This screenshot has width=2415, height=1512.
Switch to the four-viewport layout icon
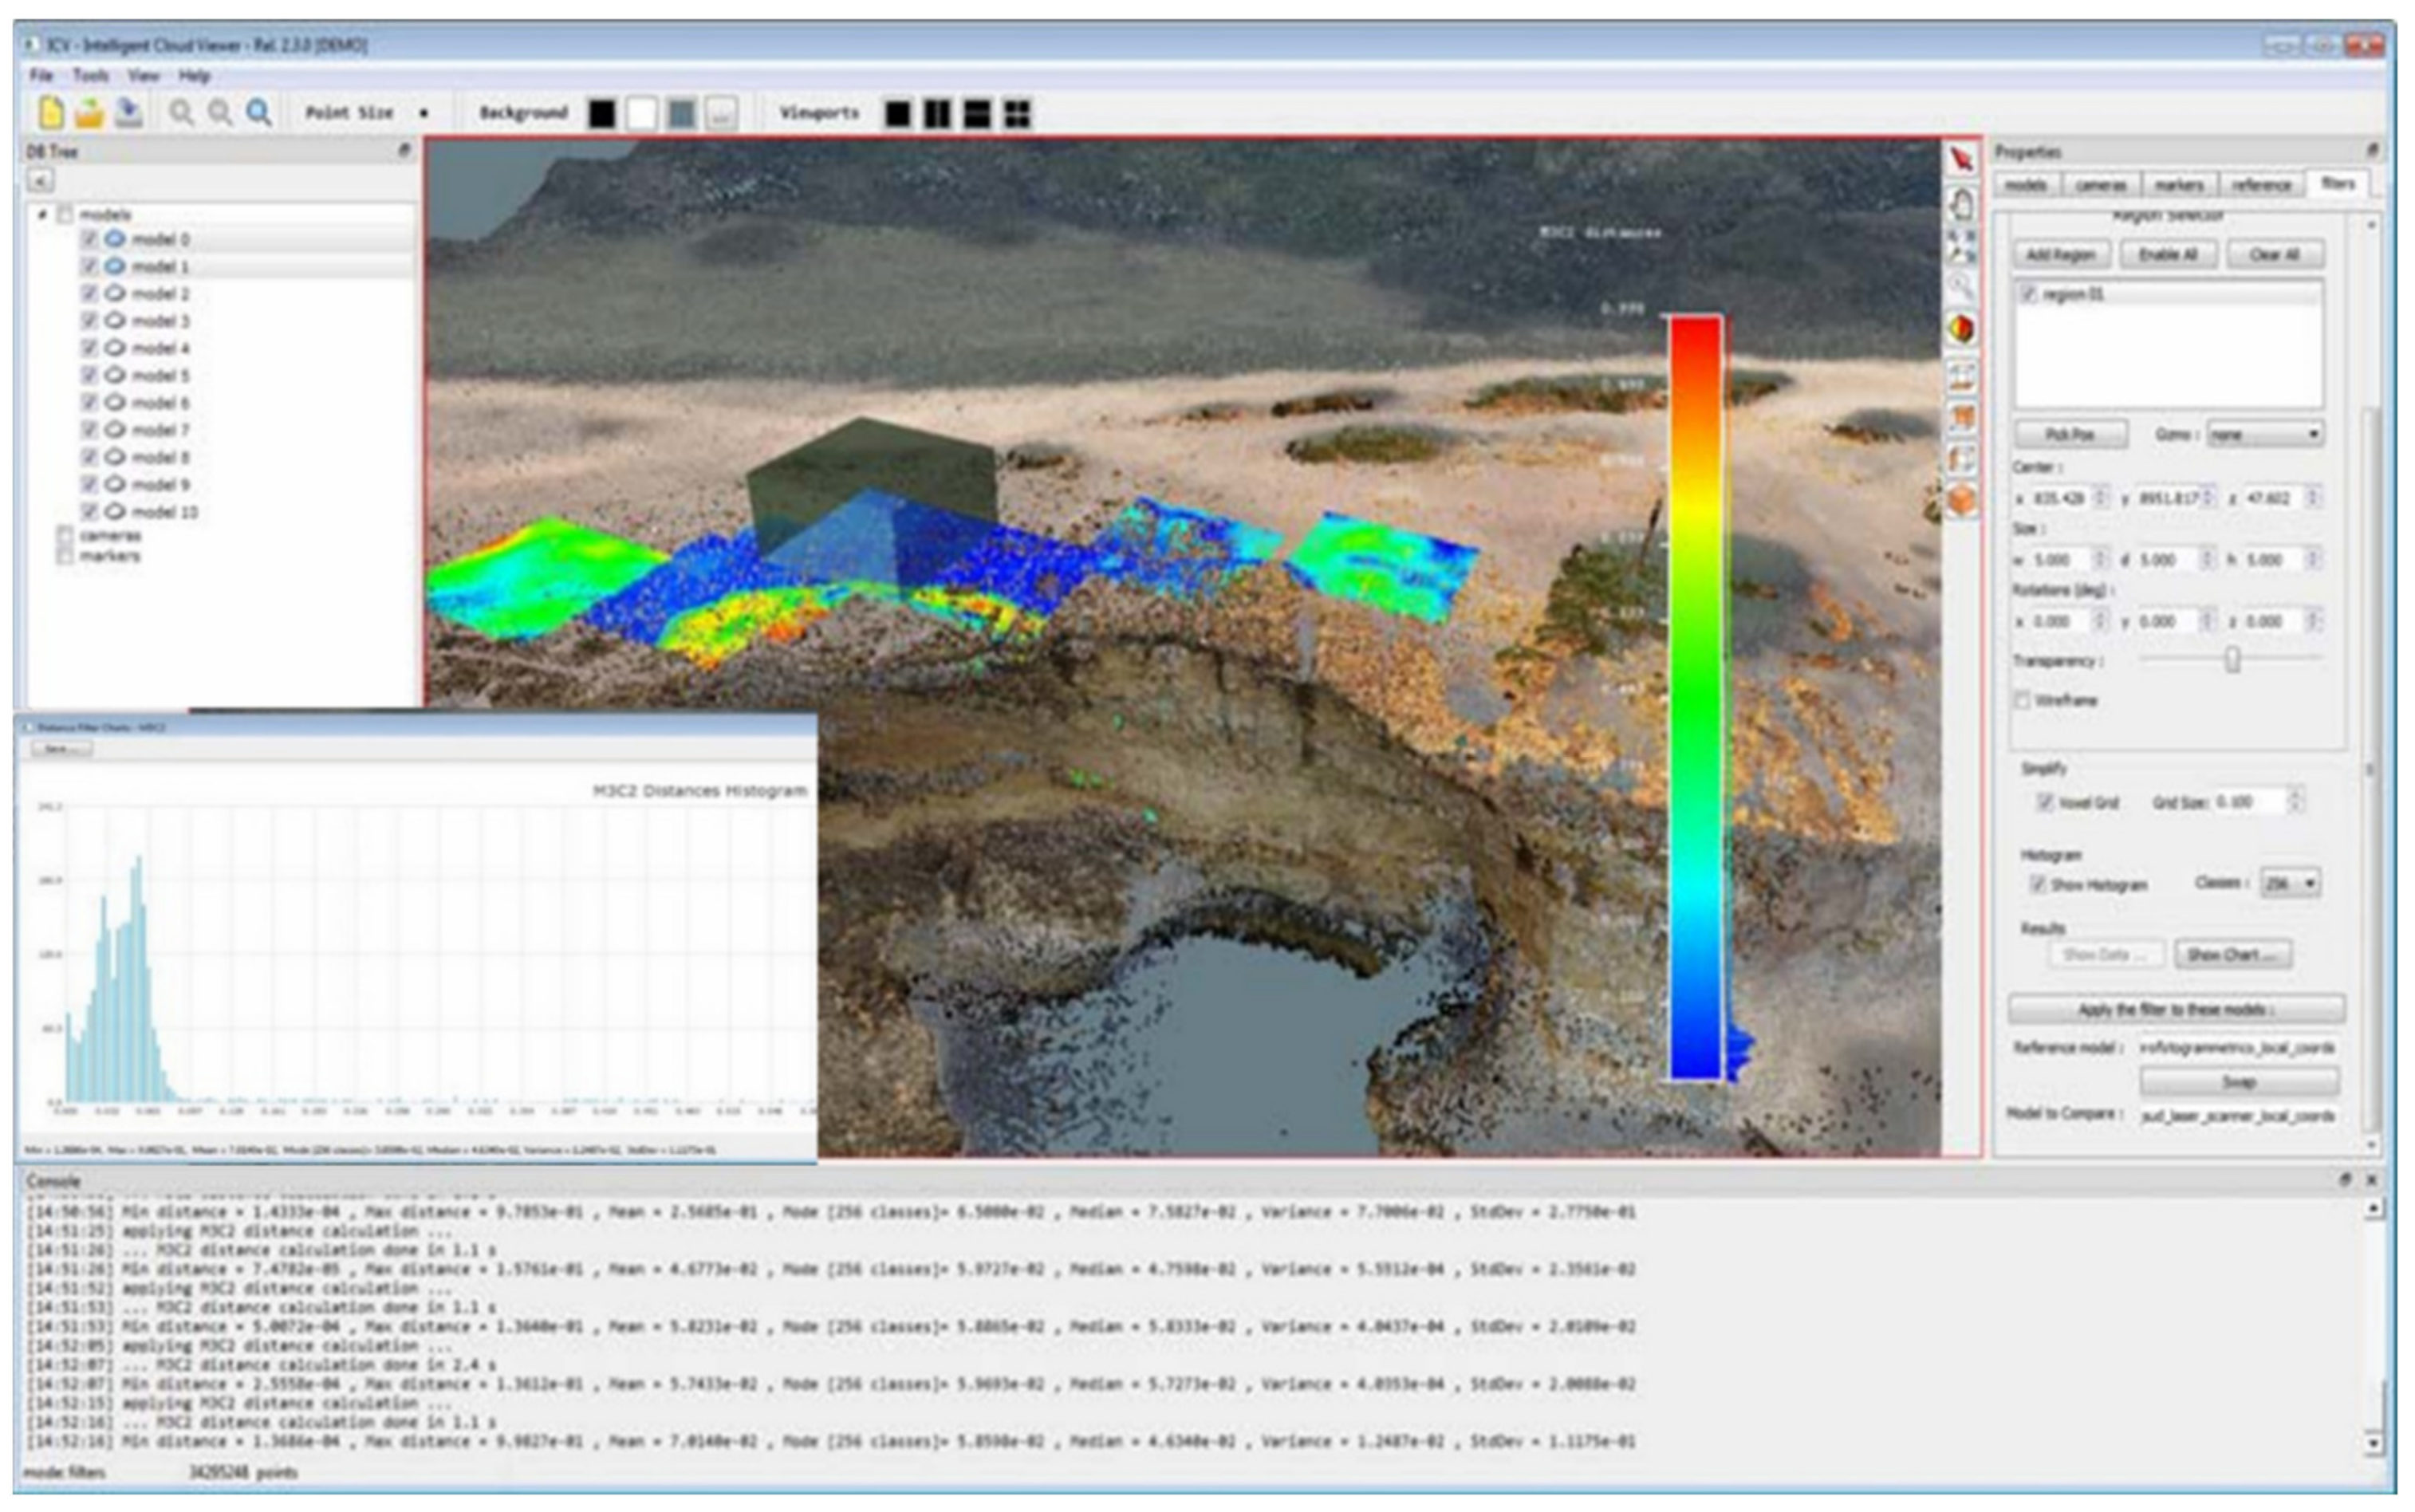(x=1016, y=114)
